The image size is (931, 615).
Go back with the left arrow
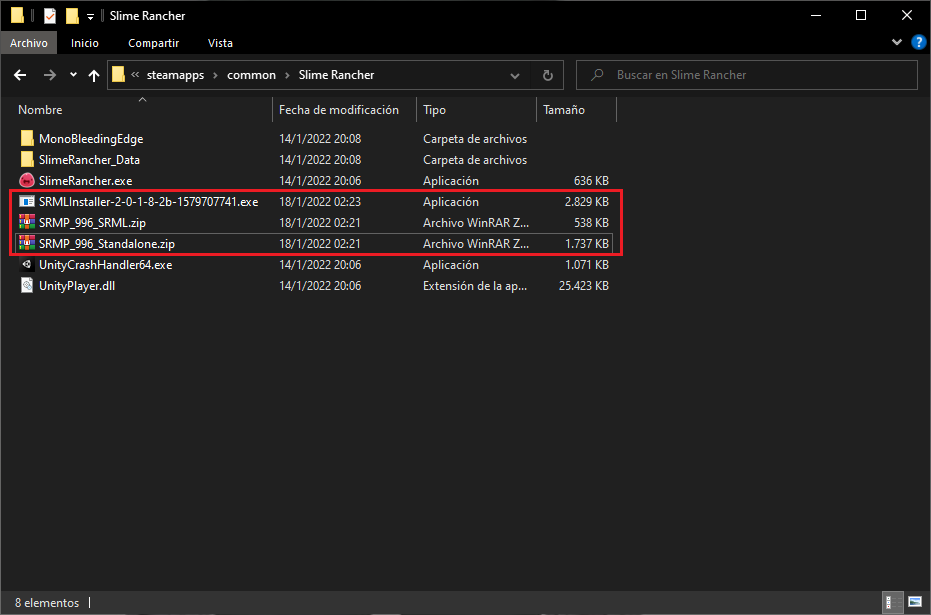click(20, 75)
